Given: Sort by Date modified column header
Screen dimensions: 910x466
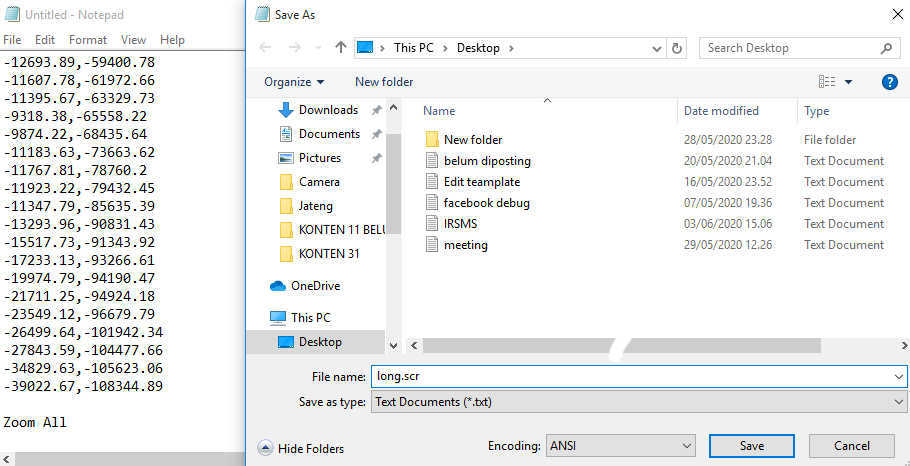Looking at the screenshot, I should point(721,111).
